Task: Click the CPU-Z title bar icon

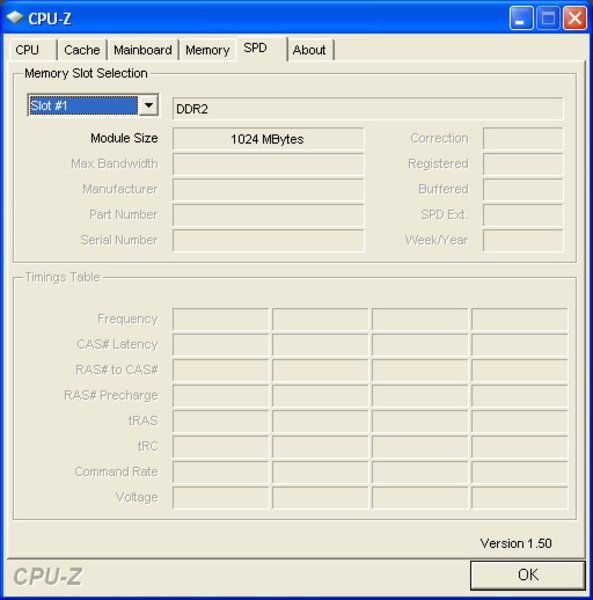Action: [15, 18]
